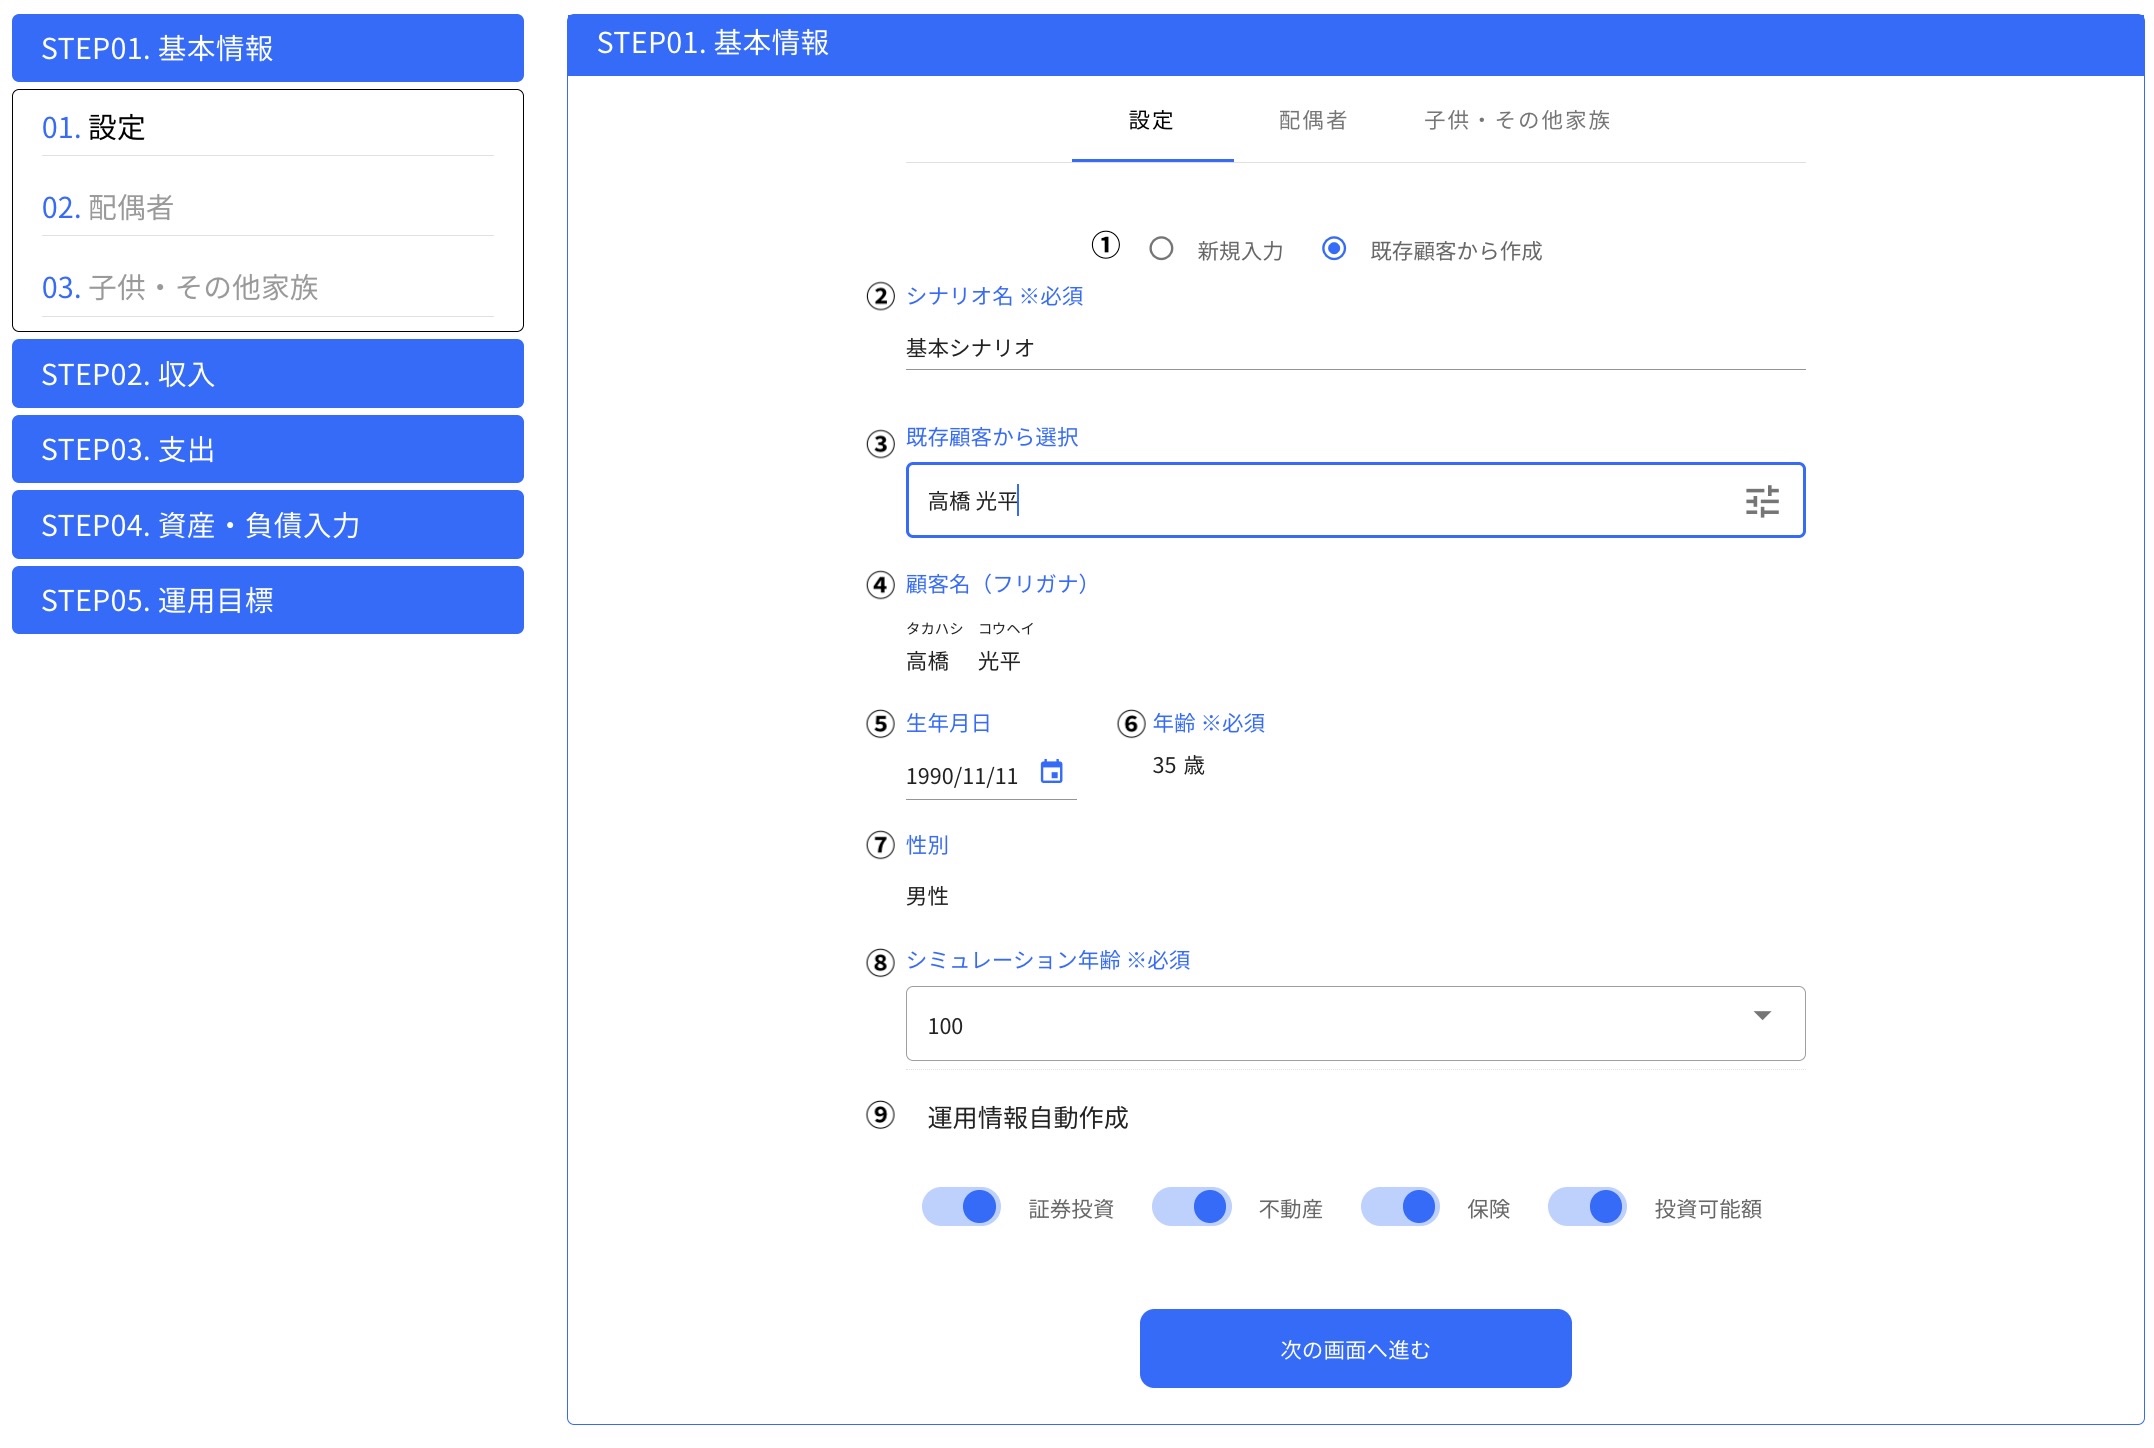The image size is (2154, 1448).
Task: Select the 既存顧客から作成 radio button
Action: pos(1334,249)
